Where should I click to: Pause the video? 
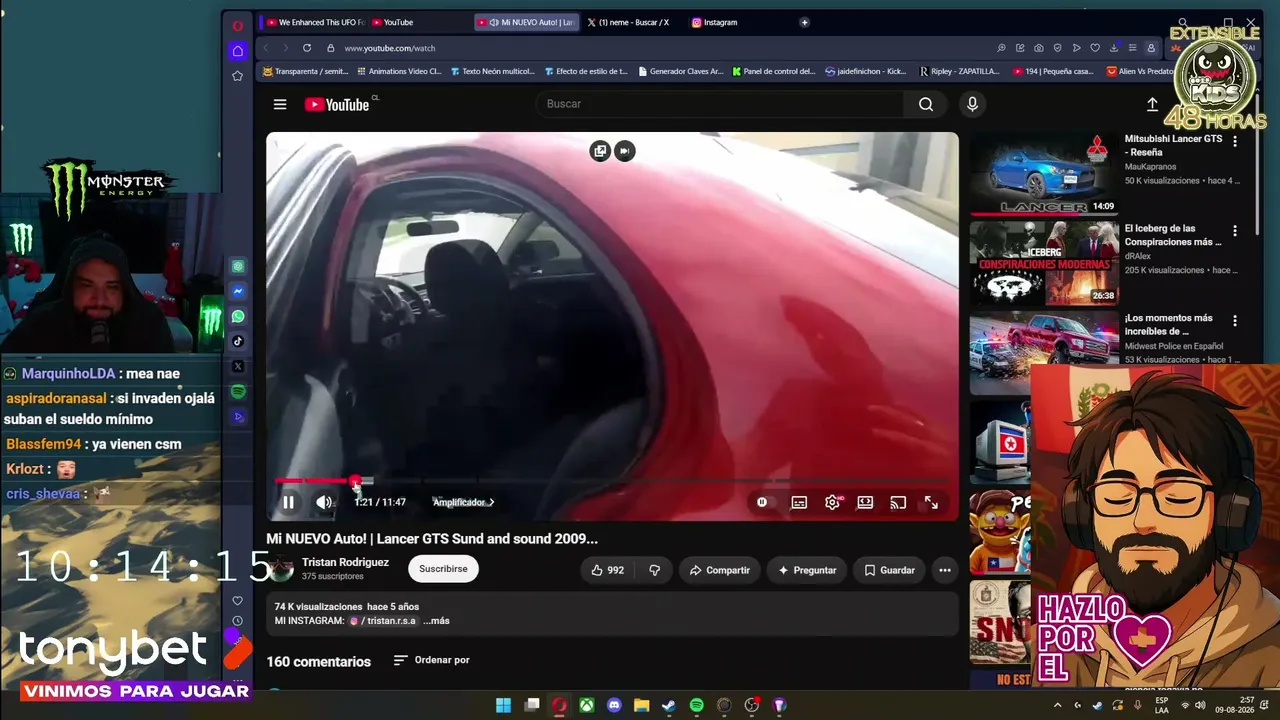(288, 502)
